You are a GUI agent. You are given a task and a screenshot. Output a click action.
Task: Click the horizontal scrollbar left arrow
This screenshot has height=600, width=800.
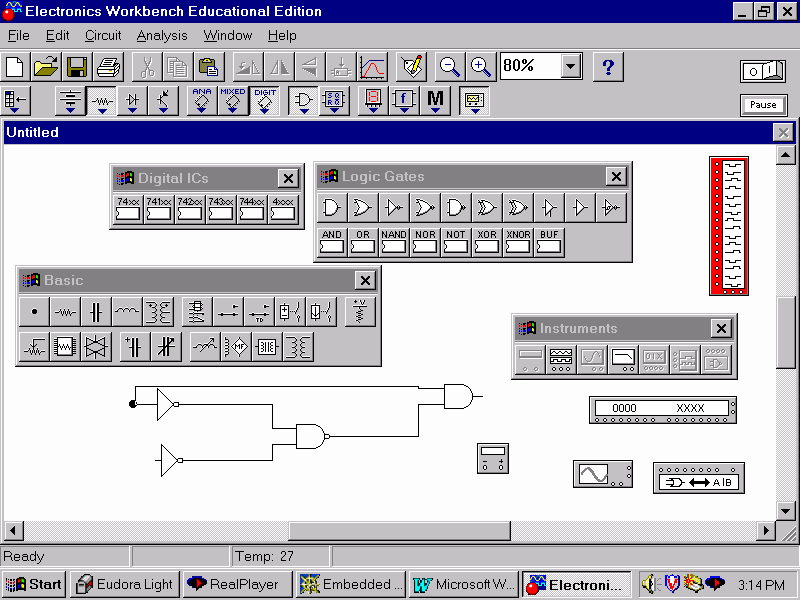[13, 531]
